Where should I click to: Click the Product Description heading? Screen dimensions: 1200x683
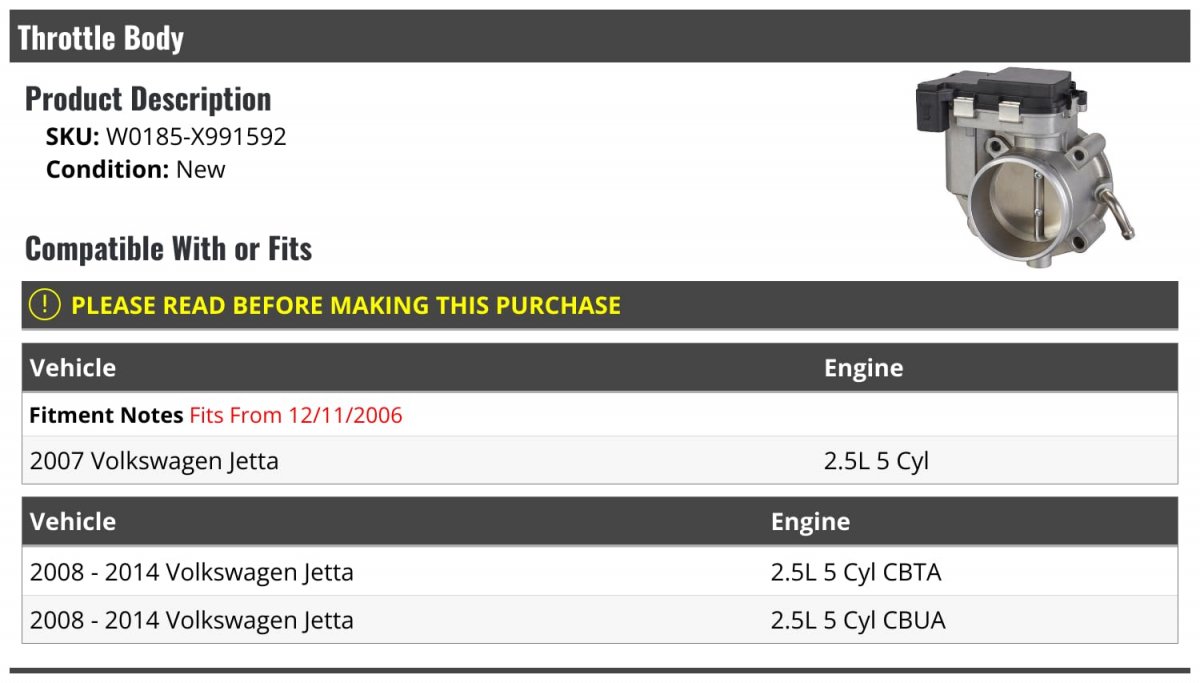[x=148, y=99]
